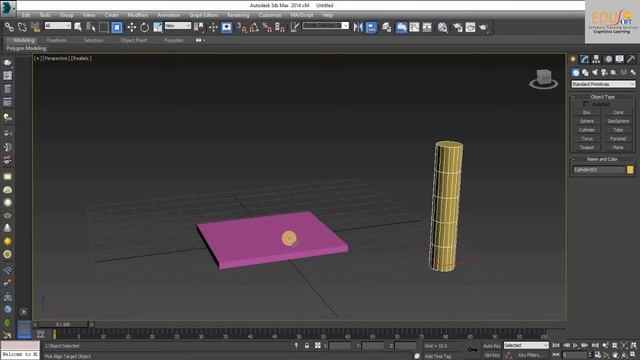Screen dimensions: 640x360
Task: Click the Bind to Space Warp tool
Action: point(36,27)
